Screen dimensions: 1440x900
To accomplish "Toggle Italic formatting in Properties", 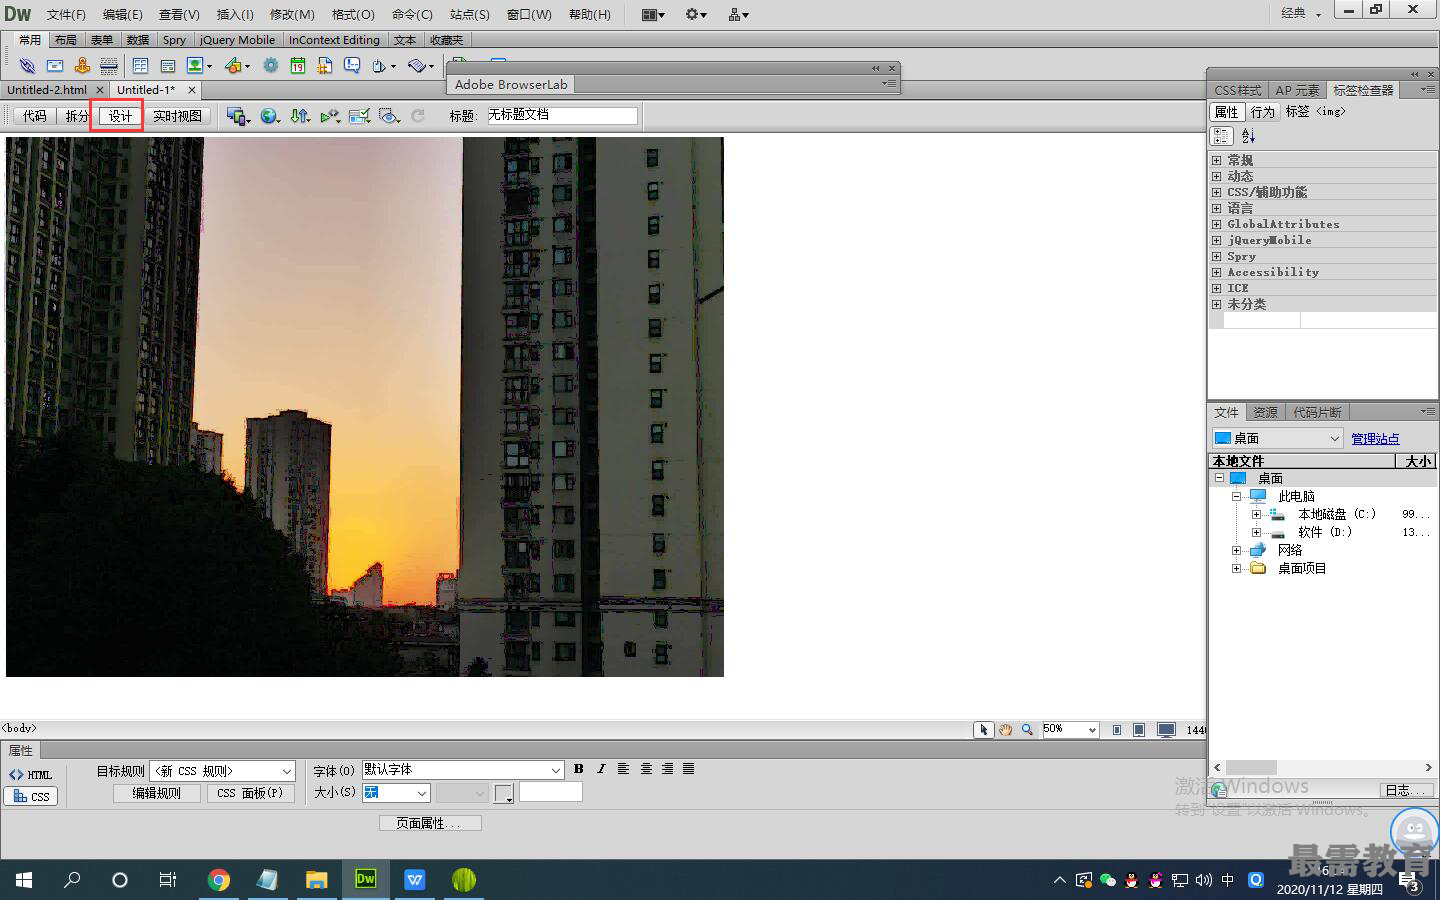I will coord(601,769).
